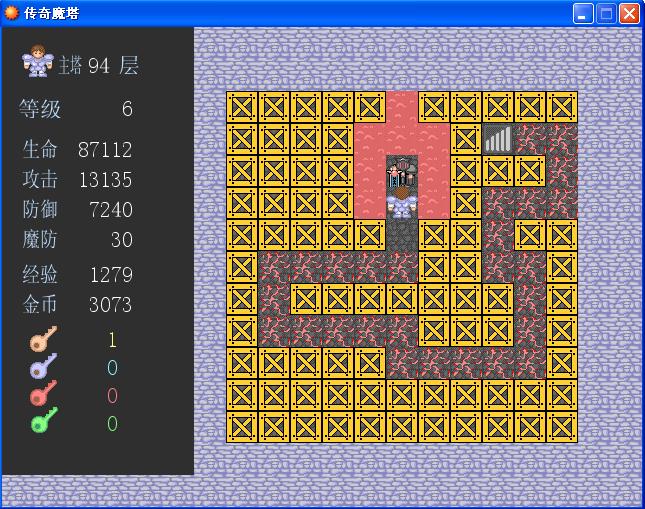
Task: Click the green key icon
Action: coord(44,421)
